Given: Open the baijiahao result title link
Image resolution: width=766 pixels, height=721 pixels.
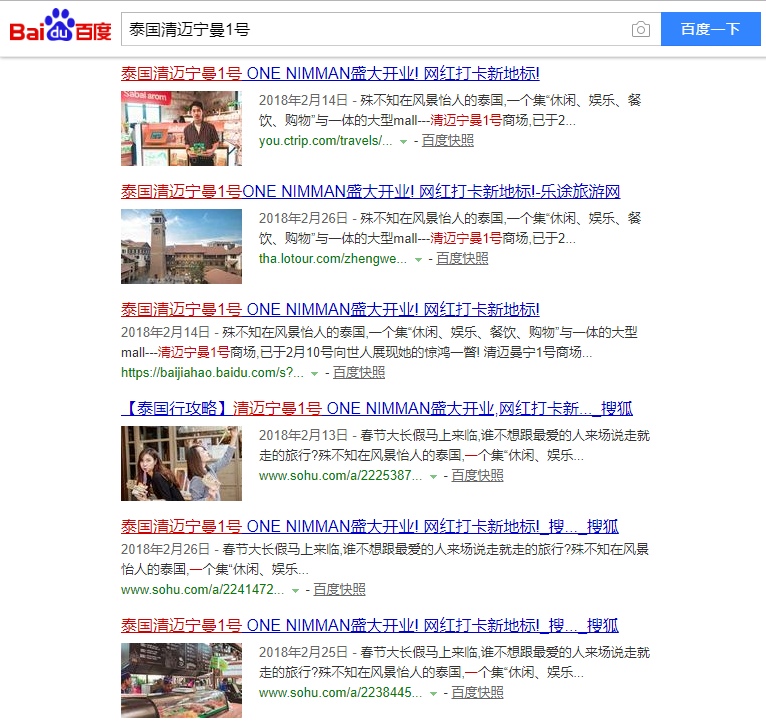Looking at the screenshot, I should coord(330,310).
